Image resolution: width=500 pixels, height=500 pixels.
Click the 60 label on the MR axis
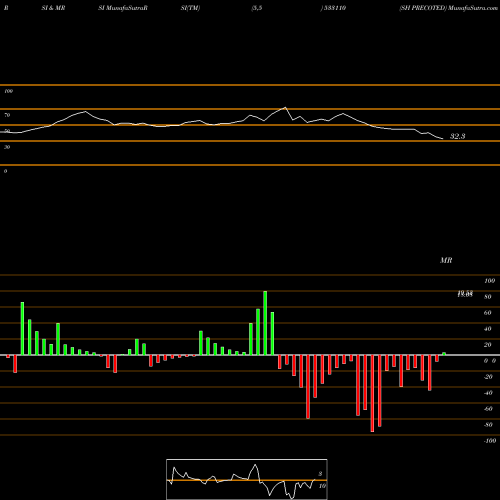tap(488, 313)
